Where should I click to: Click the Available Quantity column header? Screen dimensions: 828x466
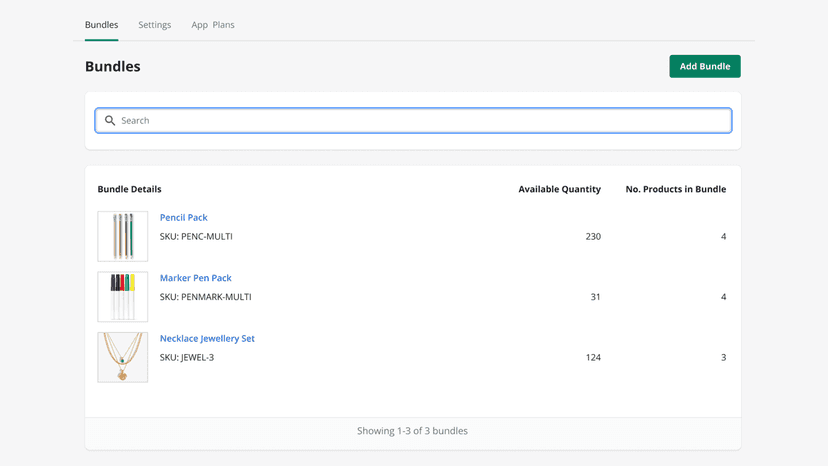point(560,189)
